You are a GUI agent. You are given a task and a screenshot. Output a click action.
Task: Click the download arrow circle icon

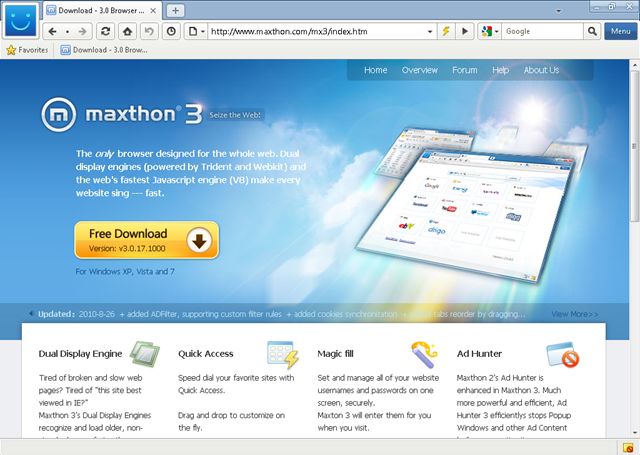coord(199,240)
